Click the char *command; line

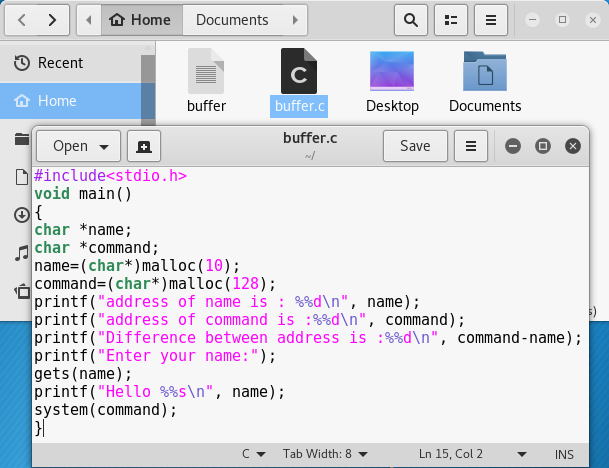(x=97, y=248)
